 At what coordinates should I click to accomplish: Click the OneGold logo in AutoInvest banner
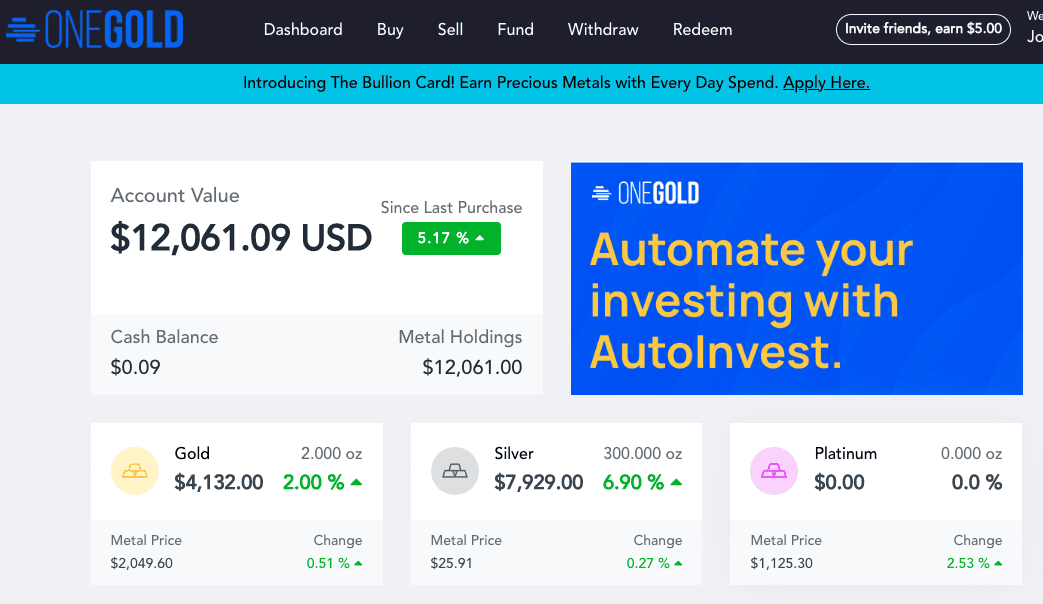tap(645, 194)
